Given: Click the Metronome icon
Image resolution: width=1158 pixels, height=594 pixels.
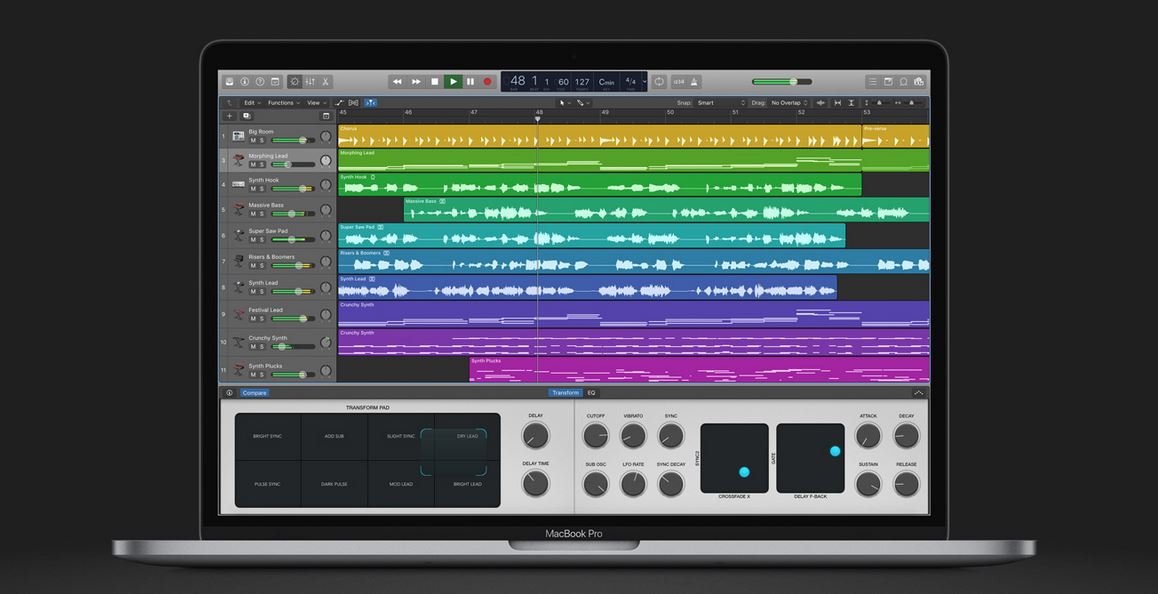Looking at the screenshot, I should [694, 81].
